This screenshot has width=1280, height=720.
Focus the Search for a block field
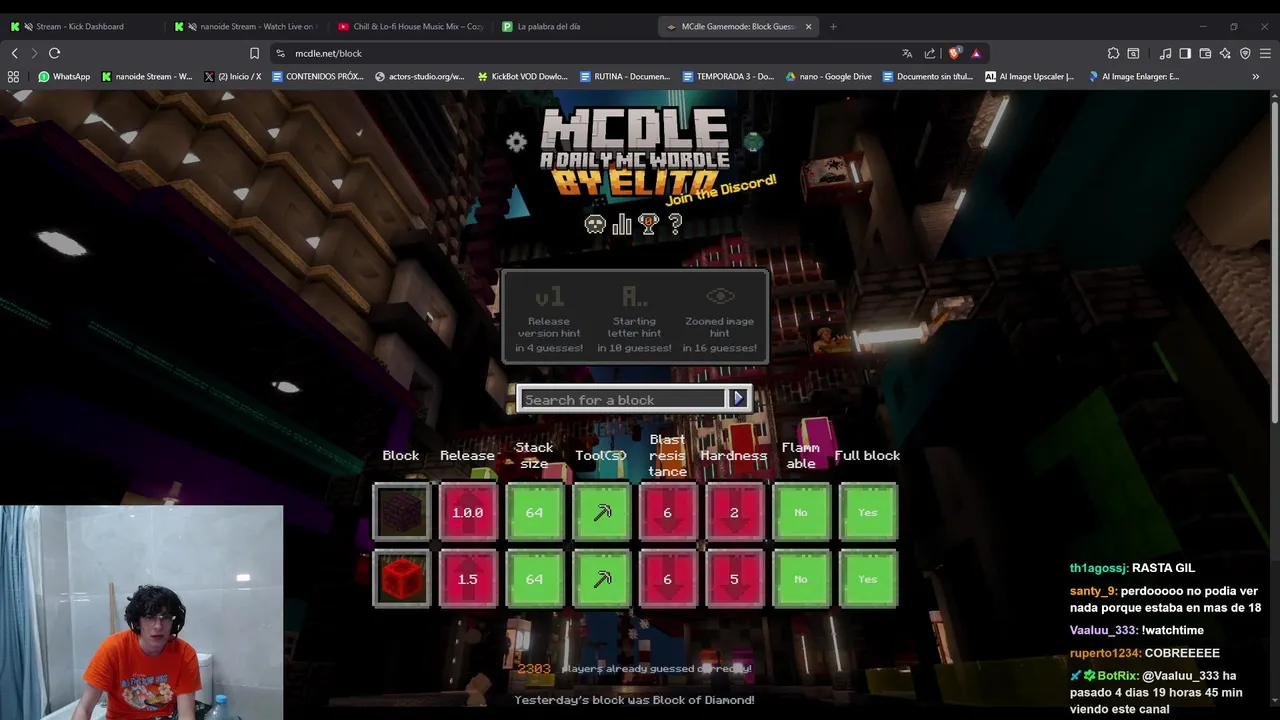pos(622,399)
